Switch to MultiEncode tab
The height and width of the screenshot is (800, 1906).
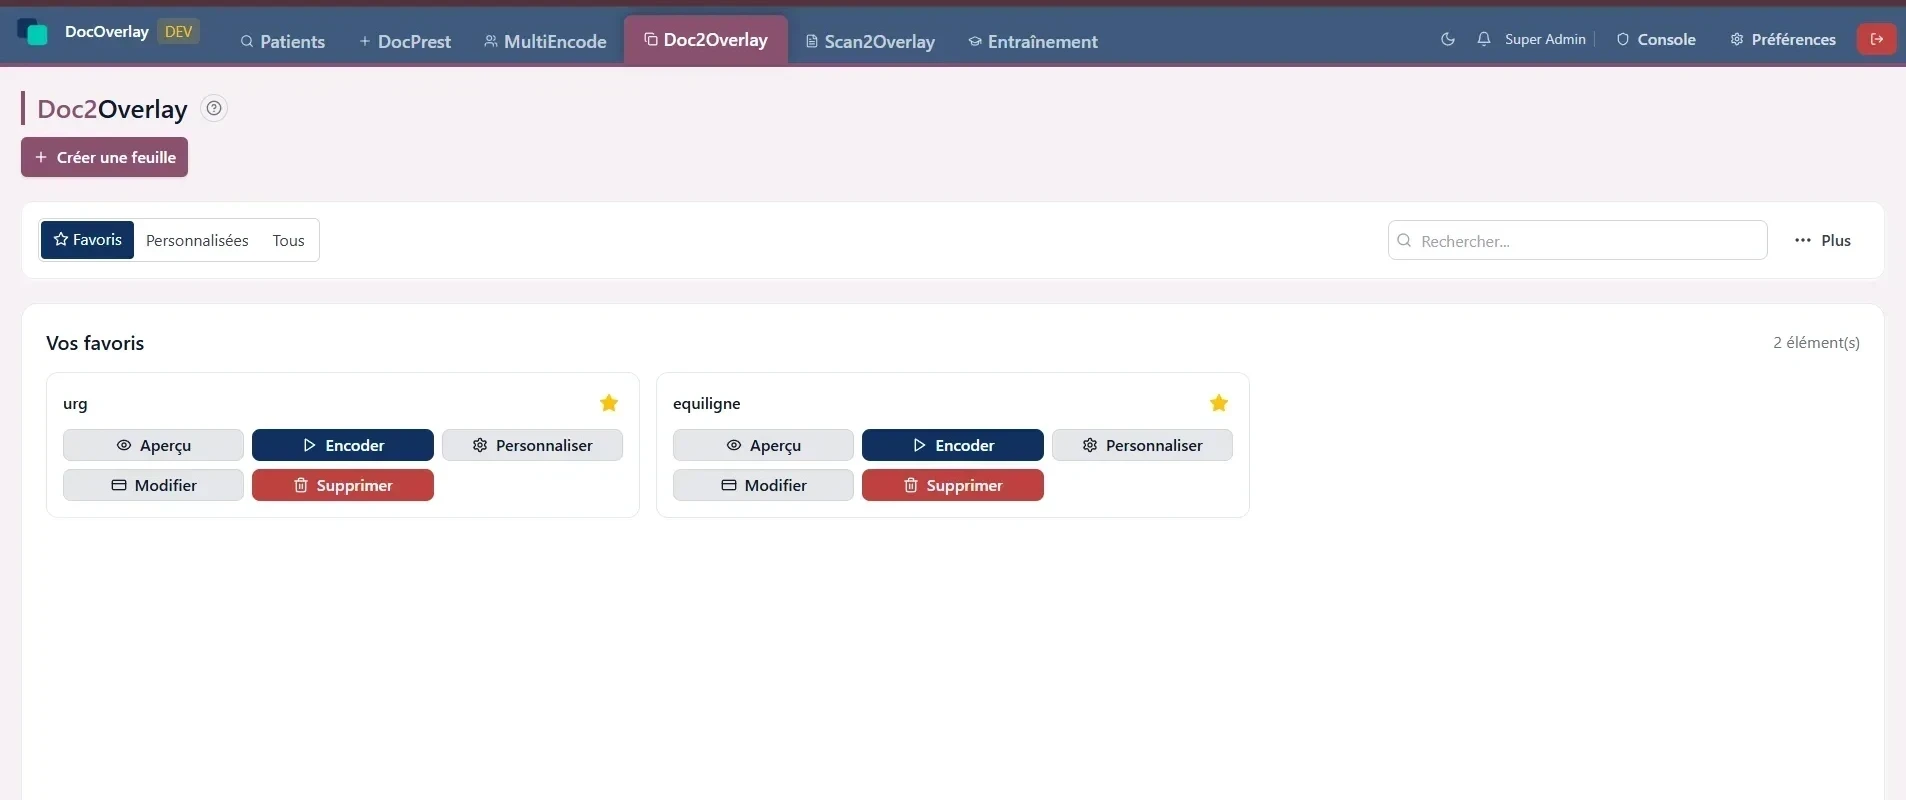545,41
